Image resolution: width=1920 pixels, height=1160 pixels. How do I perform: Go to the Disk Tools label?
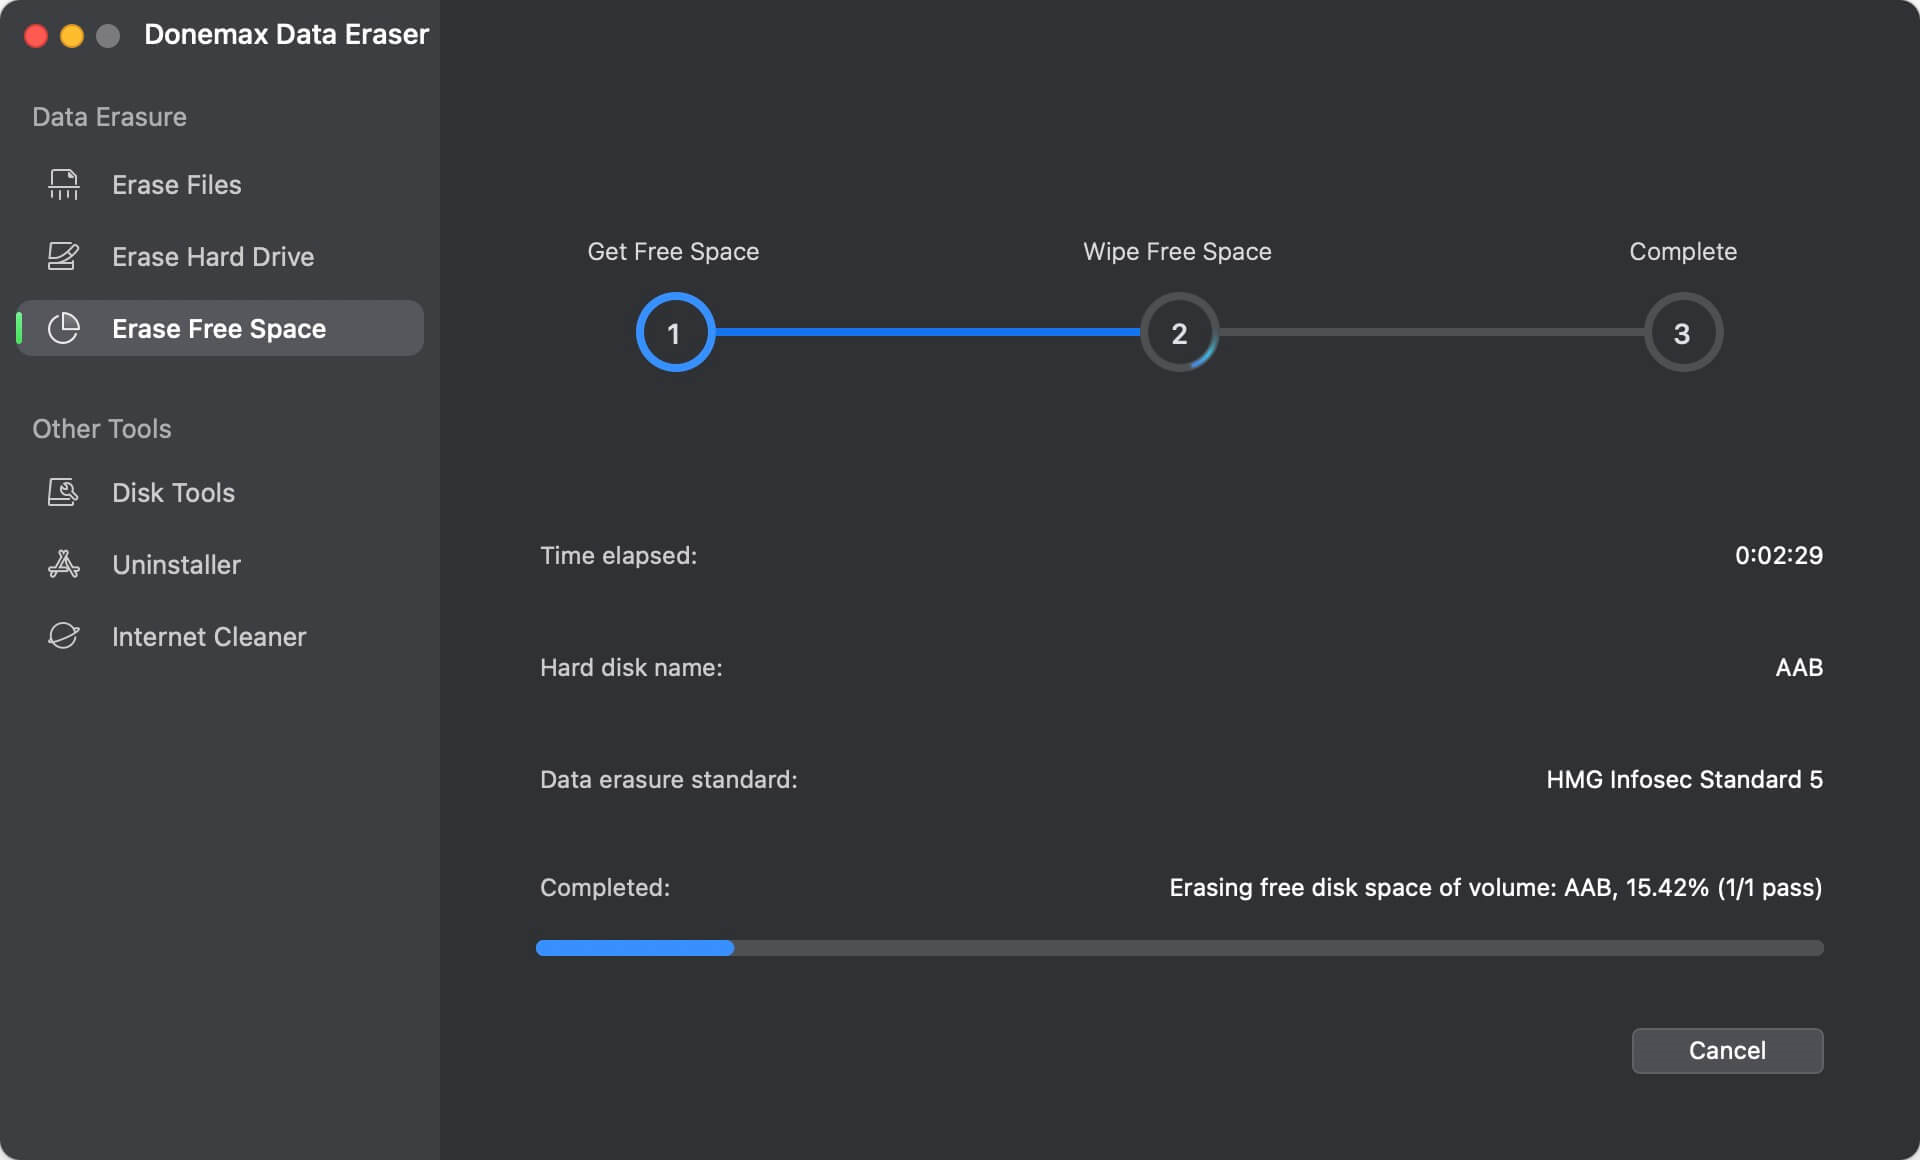(173, 493)
